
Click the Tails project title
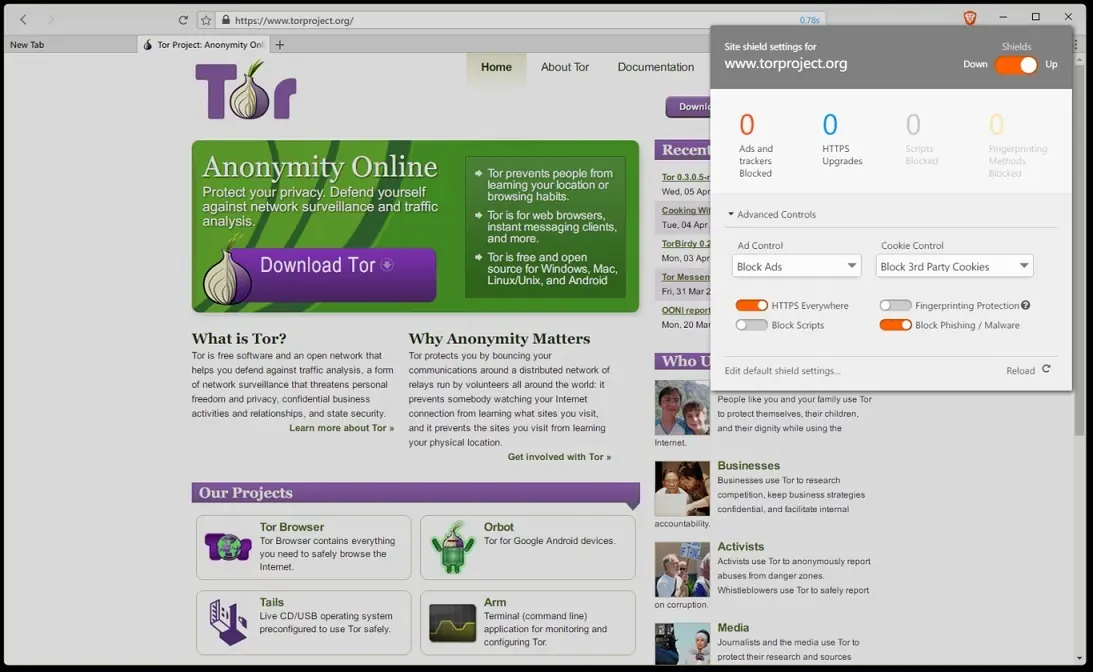coord(271,602)
